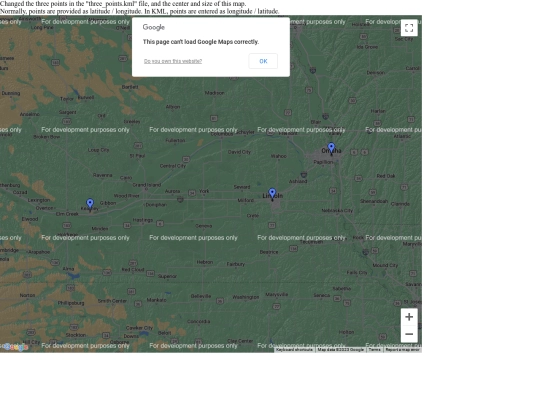The width and height of the screenshot is (540, 405).
Task: Click the Superior town label
Action: 167,276
